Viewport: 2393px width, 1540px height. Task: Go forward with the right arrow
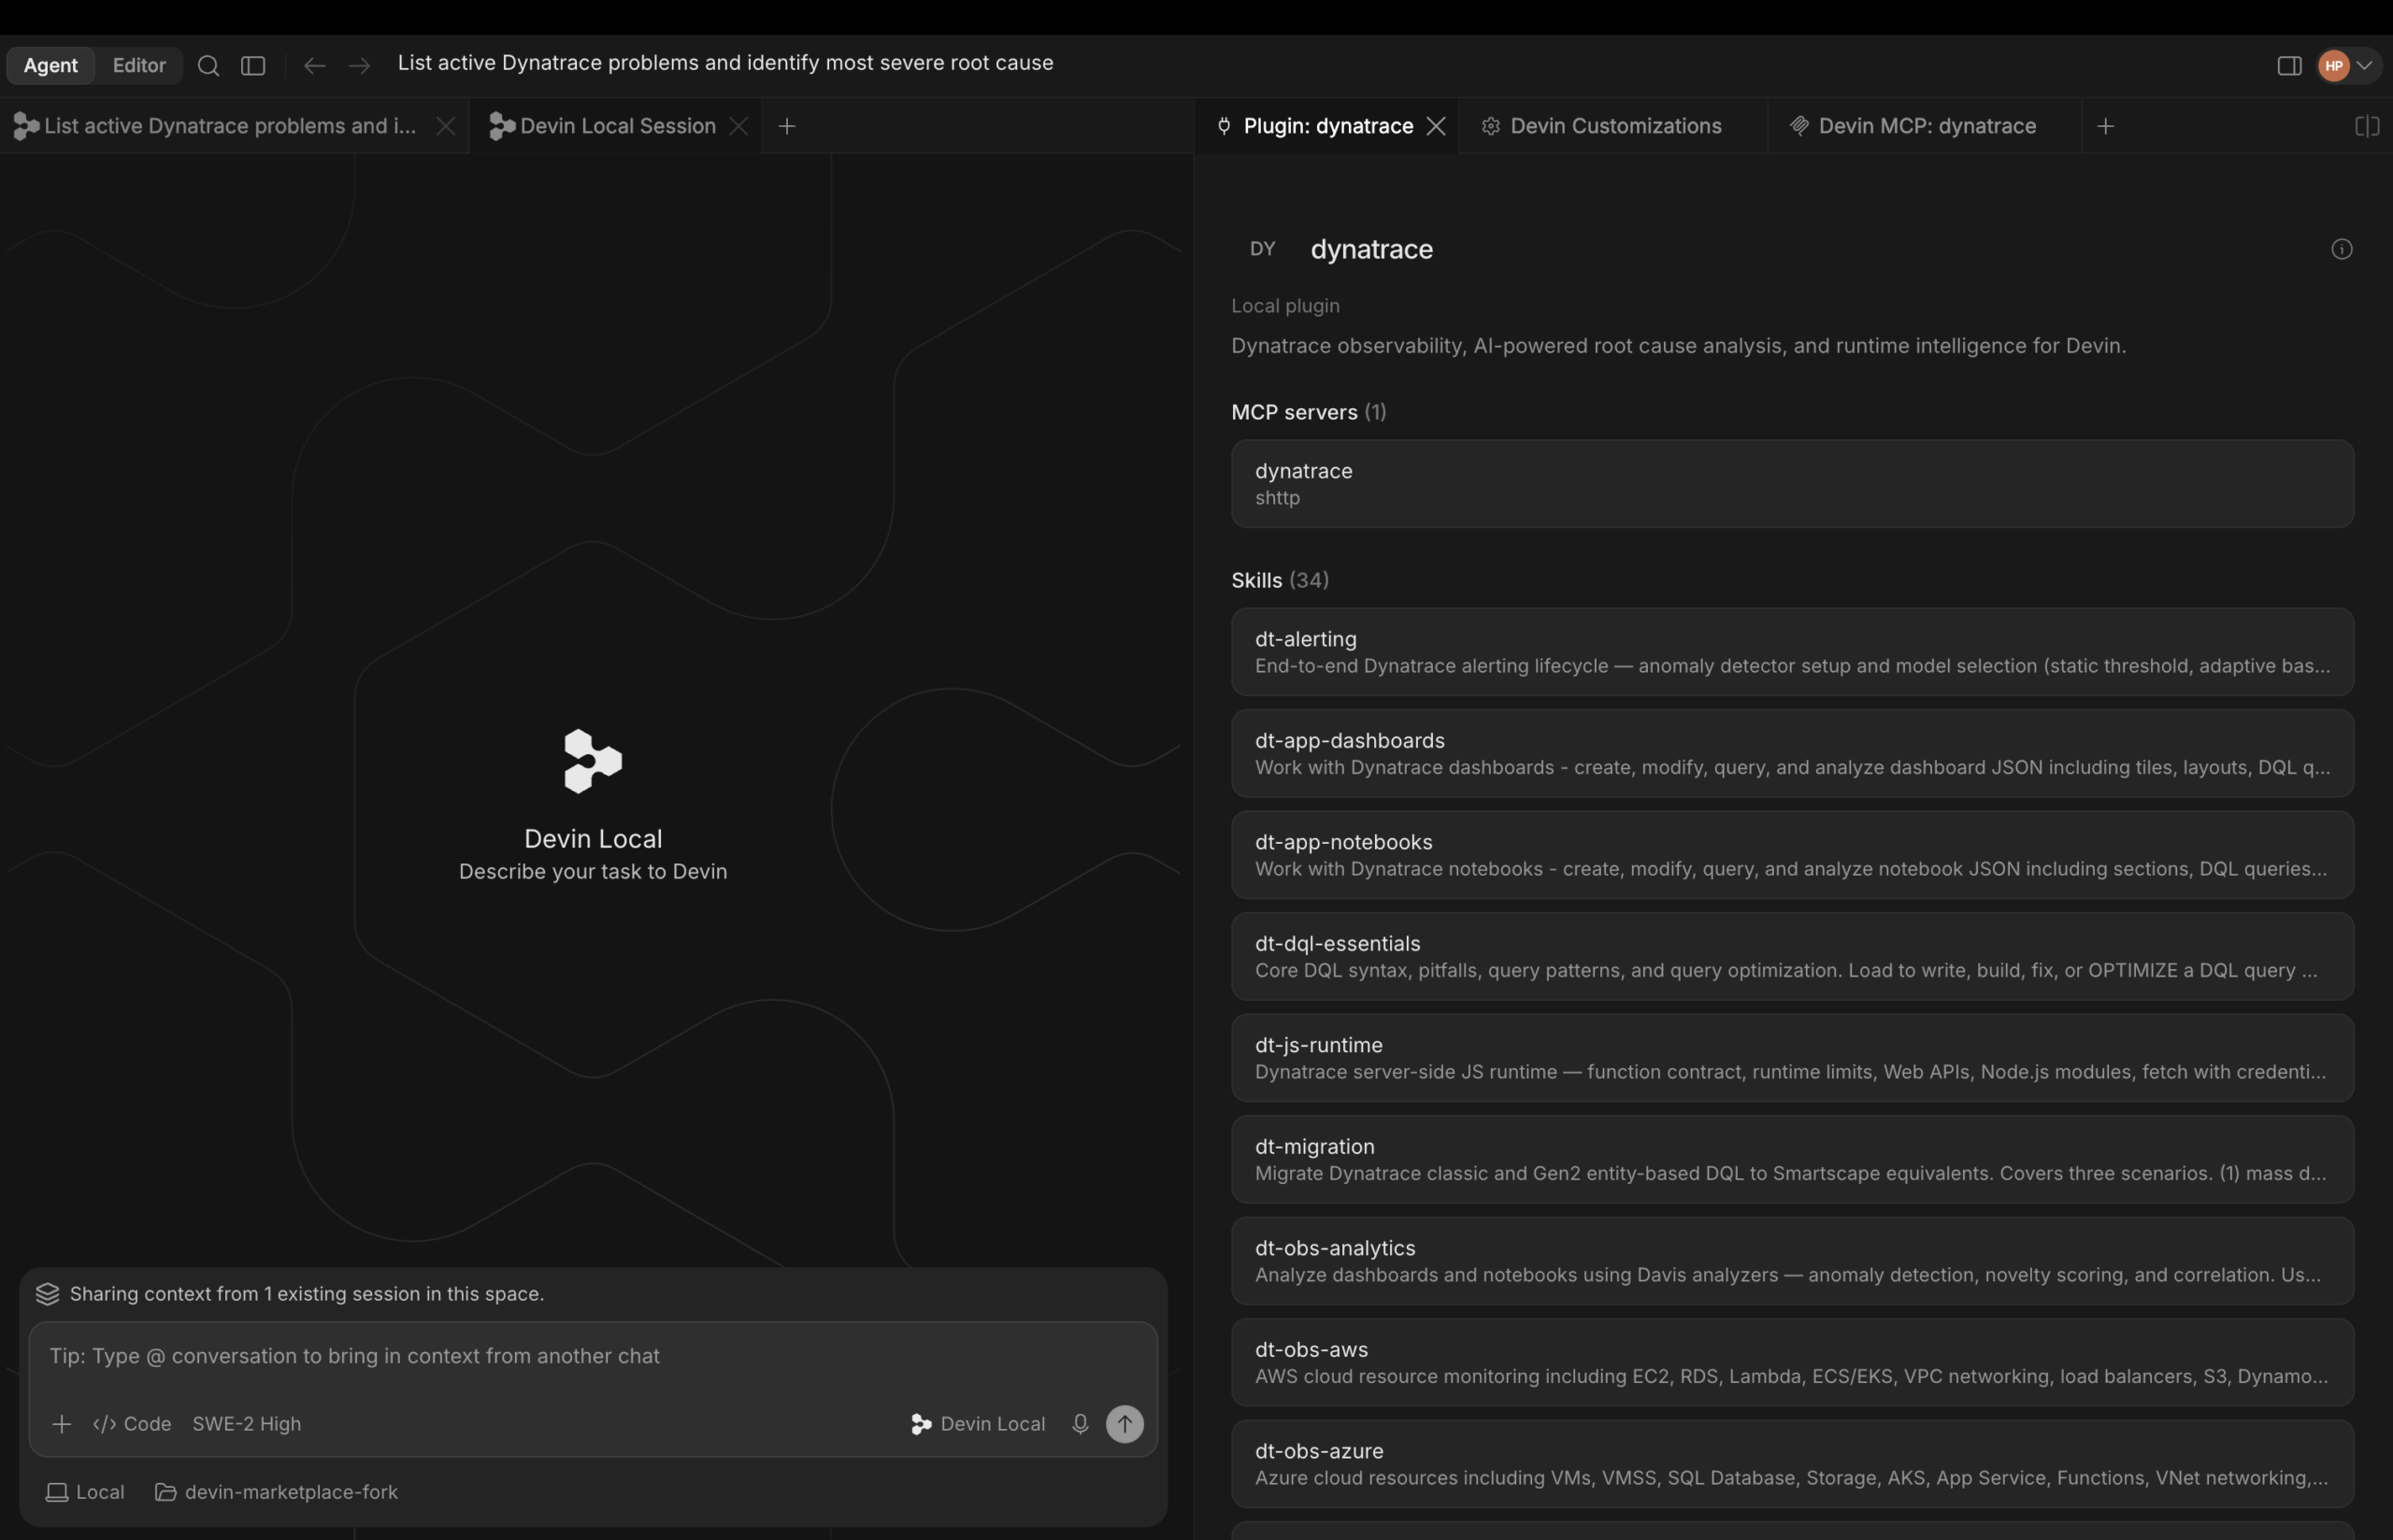pos(359,66)
